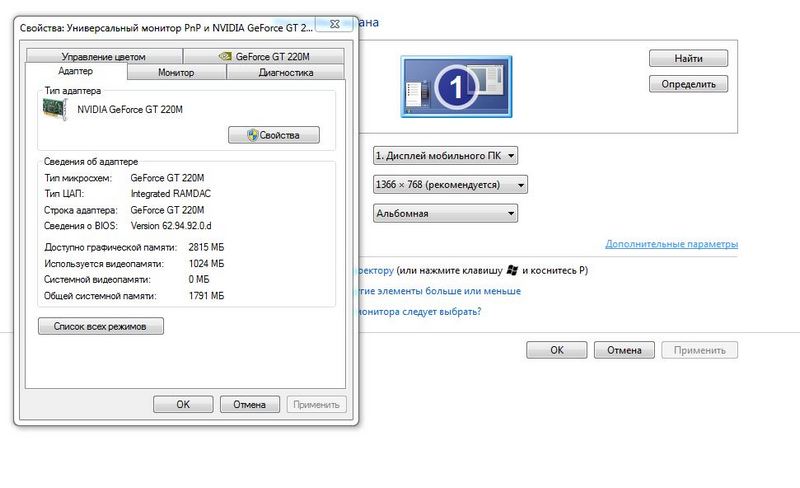Image resolution: width=800 pixels, height=488 pixels.
Task: Click the Windows key logo in the projector hint
Action: (513, 270)
